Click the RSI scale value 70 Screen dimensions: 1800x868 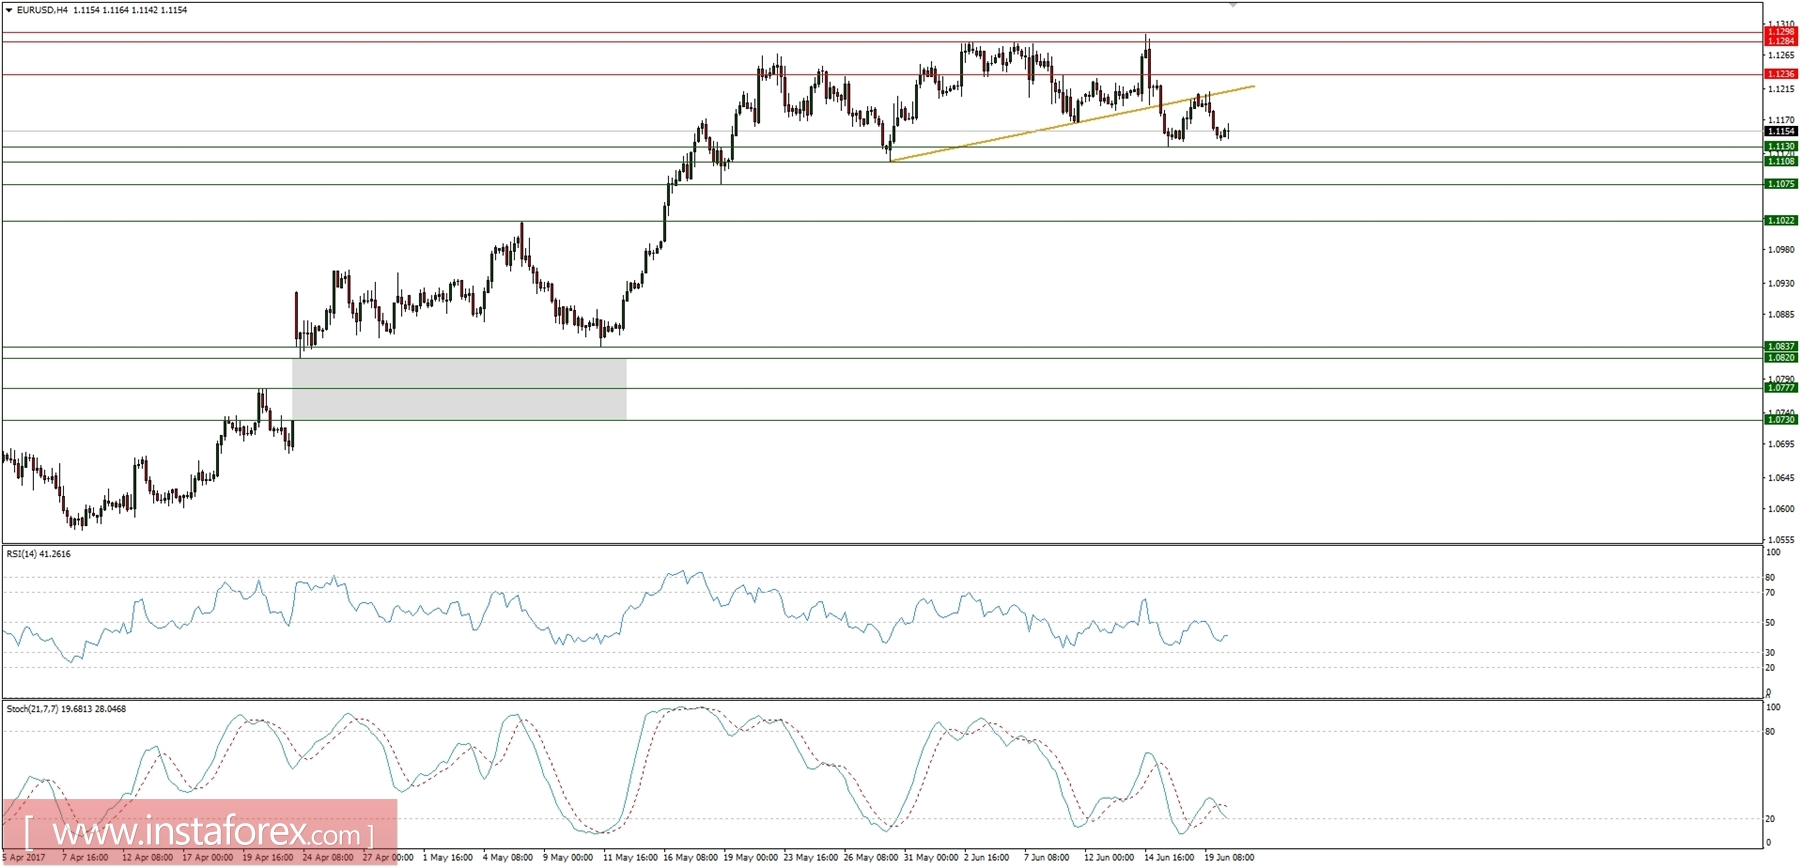click(x=1770, y=593)
